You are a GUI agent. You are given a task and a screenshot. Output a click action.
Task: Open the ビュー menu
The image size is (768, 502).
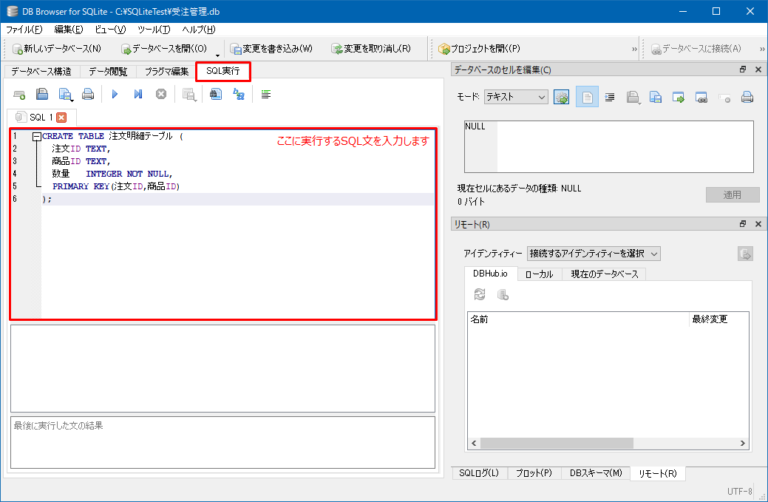tap(110, 29)
